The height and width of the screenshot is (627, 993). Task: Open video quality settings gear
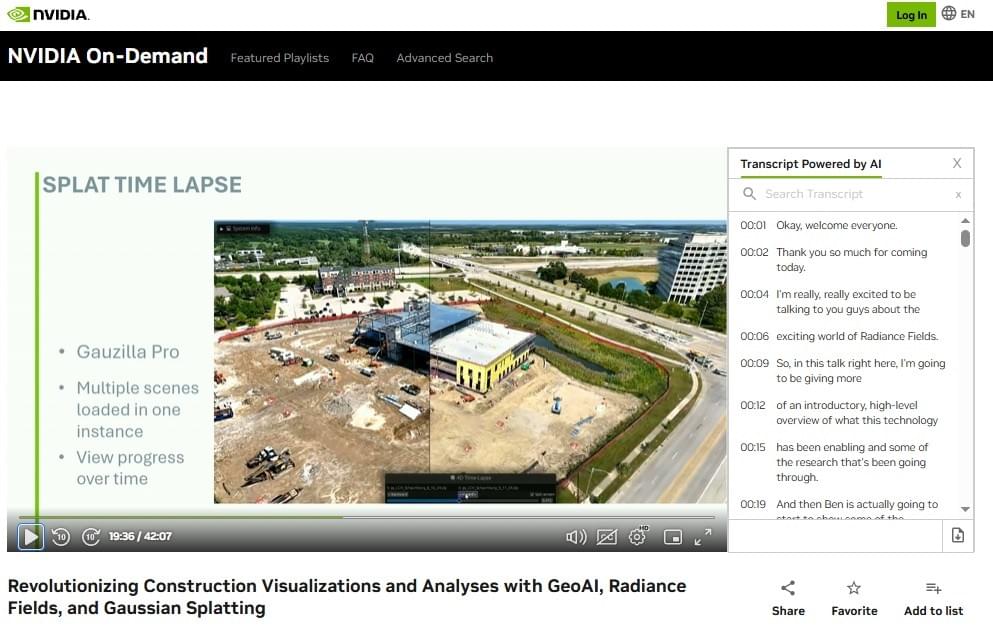[638, 536]
